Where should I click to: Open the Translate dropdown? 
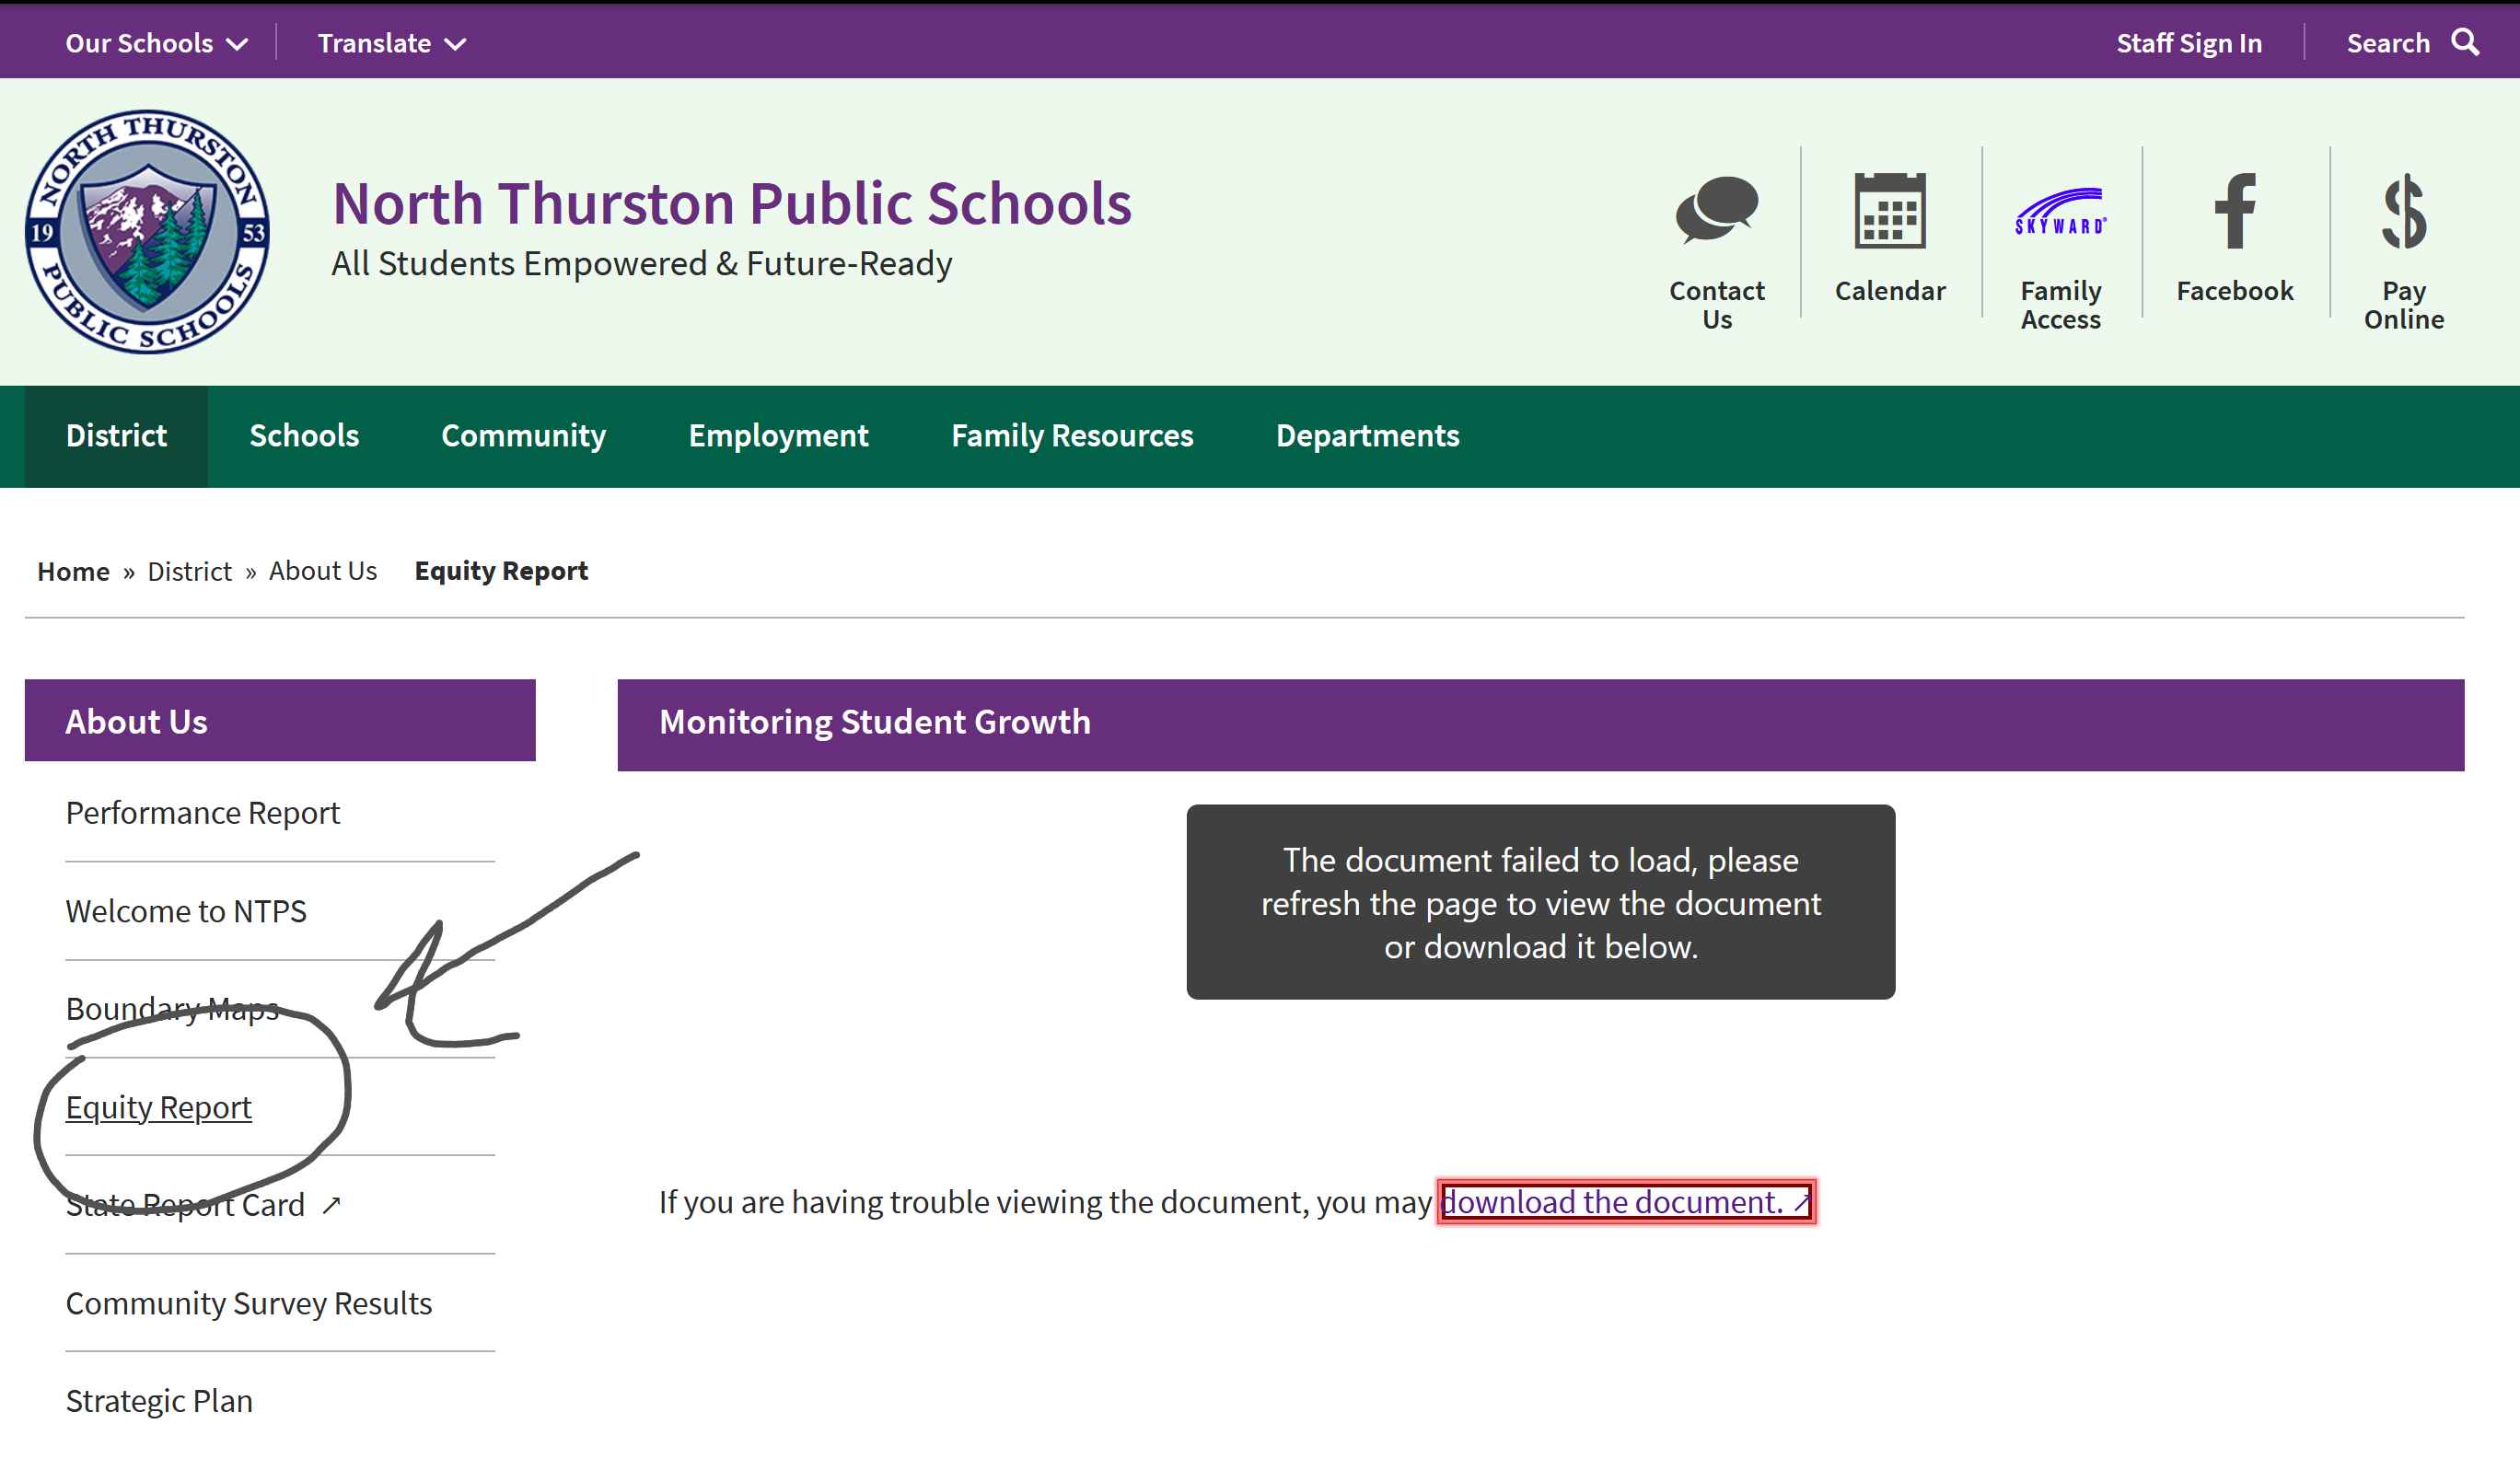pyautogui.click(x=392, y=43)
